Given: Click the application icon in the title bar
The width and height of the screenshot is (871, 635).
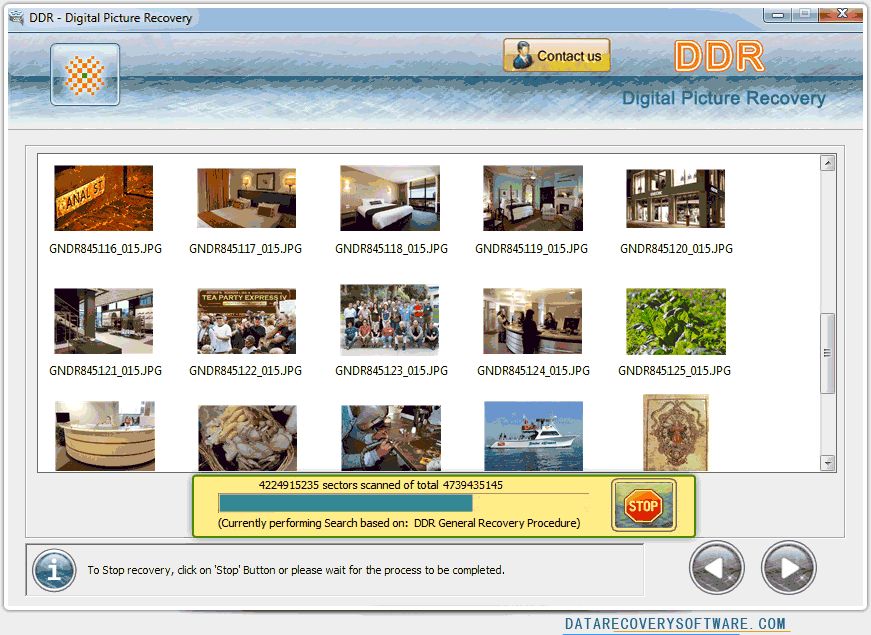Looking at the screenshot, I should [14, 17].
